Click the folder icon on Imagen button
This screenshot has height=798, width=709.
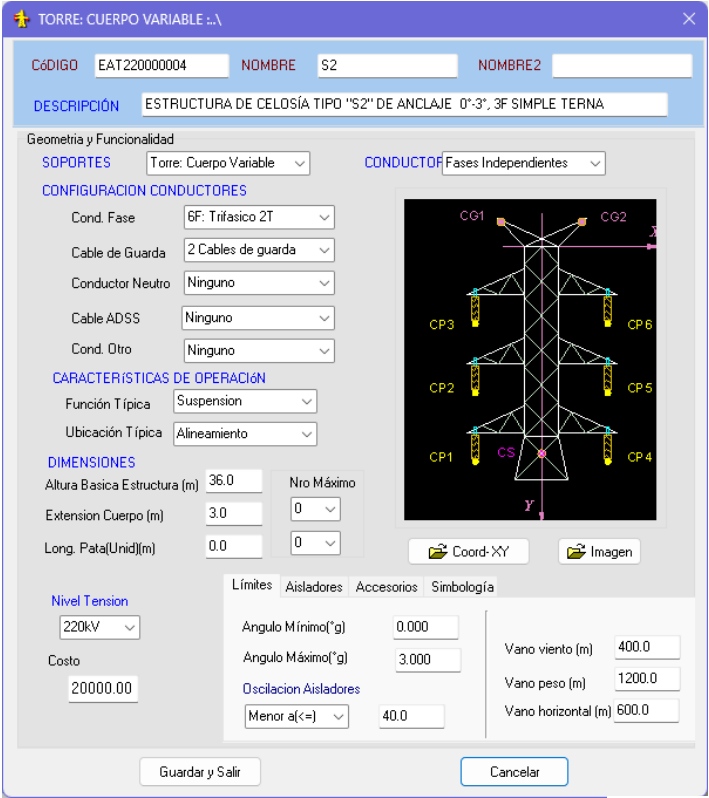pyautogui.click(x=576, y=552)
